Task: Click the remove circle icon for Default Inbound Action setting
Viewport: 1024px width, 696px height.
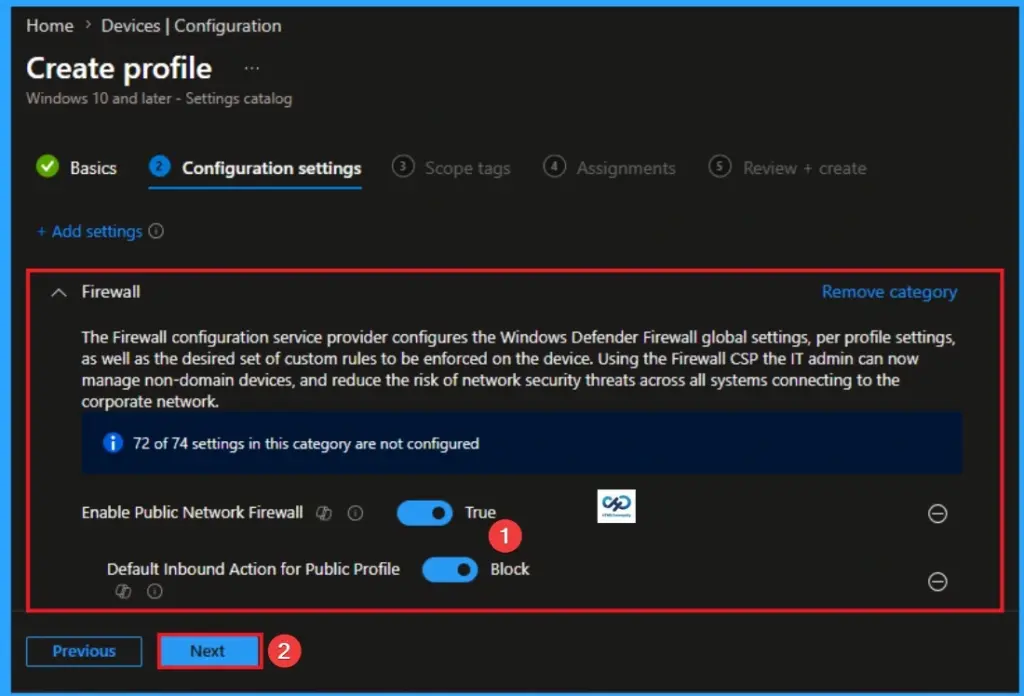Action: 938,581
